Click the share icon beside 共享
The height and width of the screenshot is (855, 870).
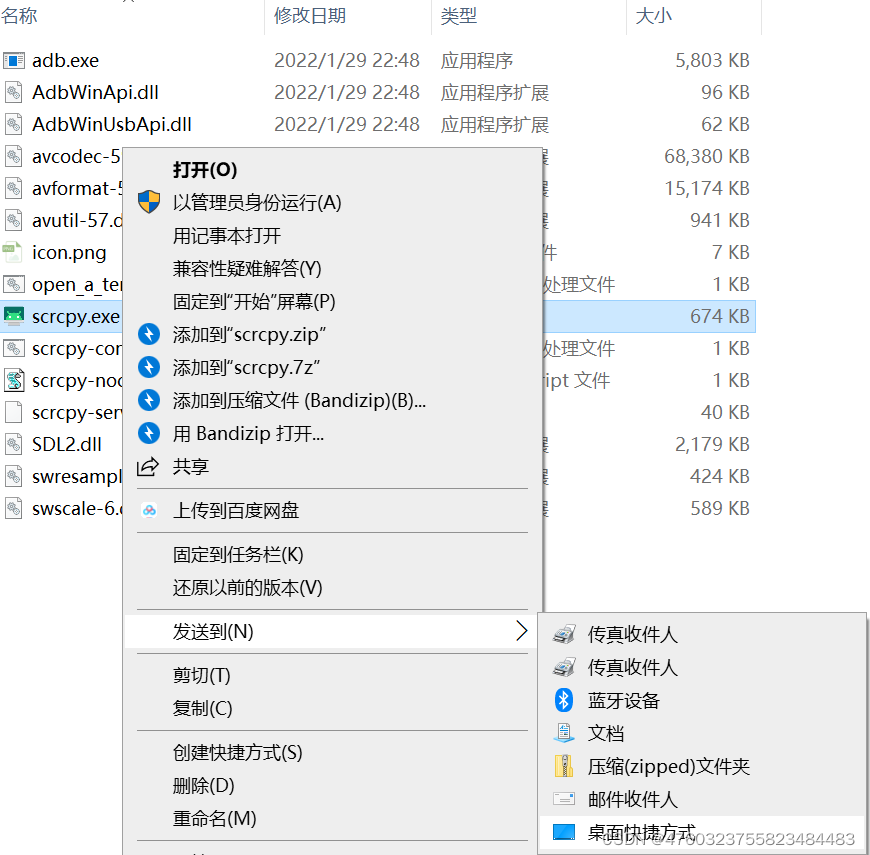(148, 467)
